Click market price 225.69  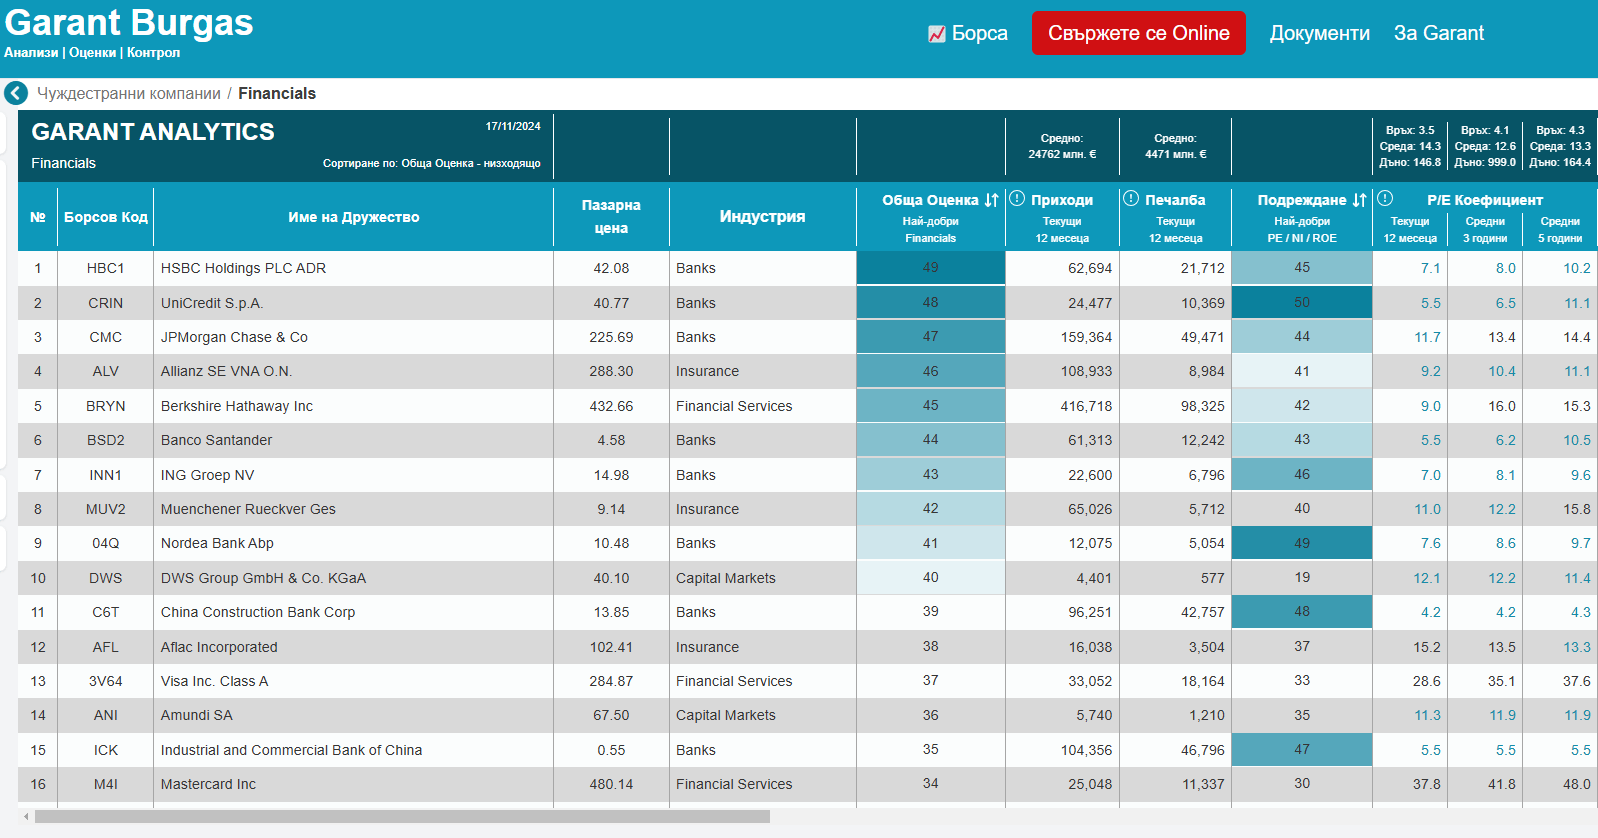[611, 337]
